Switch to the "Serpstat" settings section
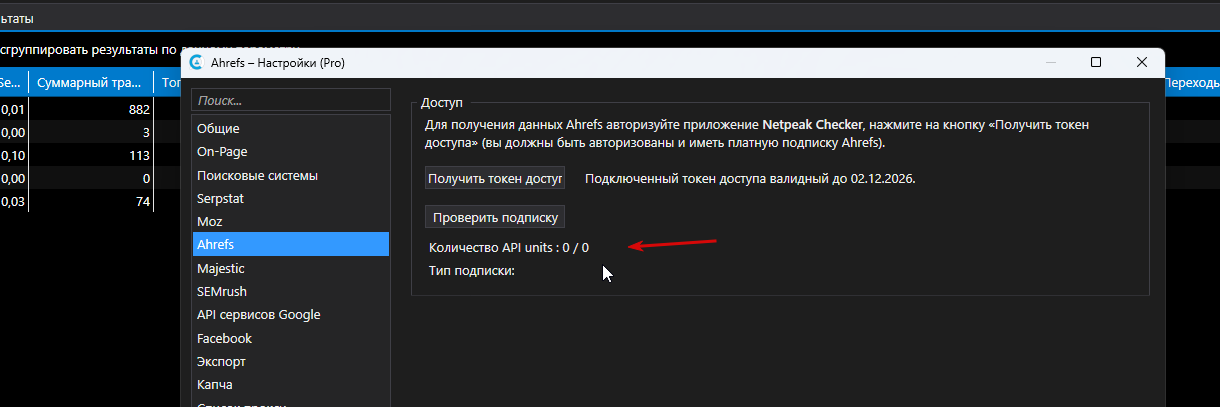The width and height of the screenshot is (1220, 407). [291, 199]
